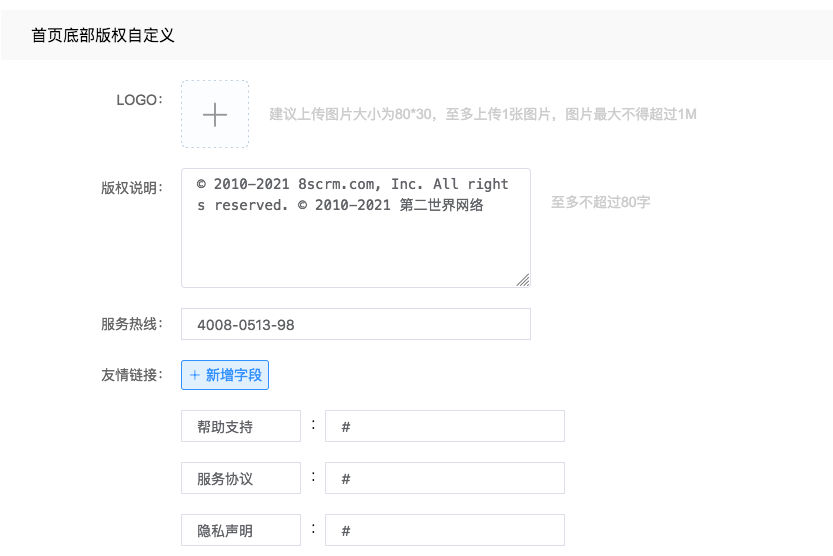The height and width of the screenshot is (556, 833).
Task: Click the LOGO field label
Action: [139, 100]
